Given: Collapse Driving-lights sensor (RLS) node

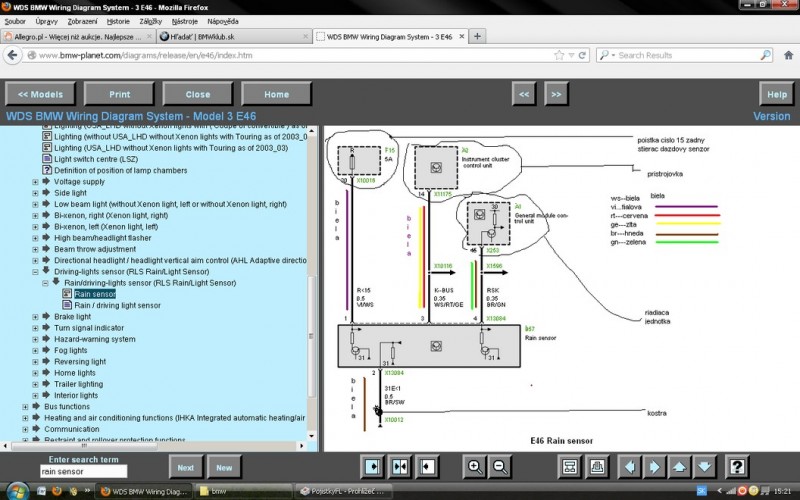Looking at the screenshot, I should (35, 271).
